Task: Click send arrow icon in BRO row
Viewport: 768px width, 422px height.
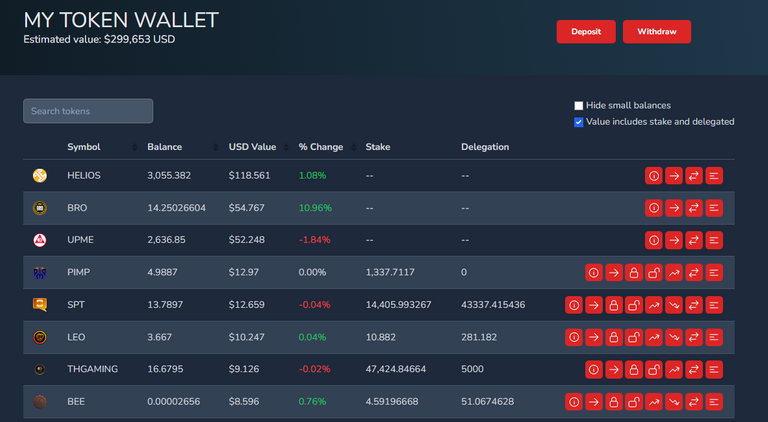Action: click(674, 208)
